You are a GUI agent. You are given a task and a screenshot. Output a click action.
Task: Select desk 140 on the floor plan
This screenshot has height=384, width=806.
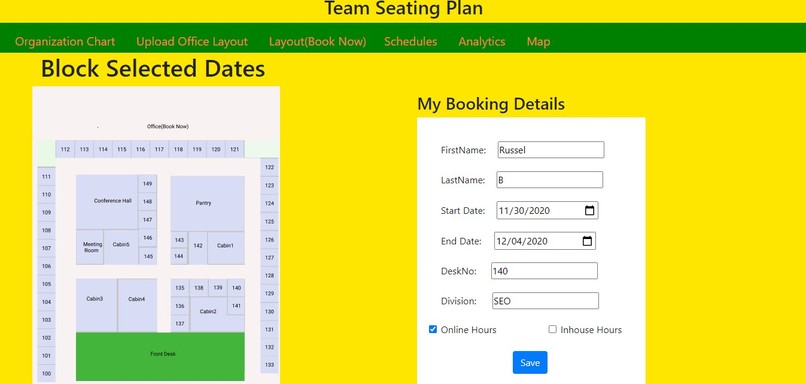pyautogui.click(x=236, y=288)
